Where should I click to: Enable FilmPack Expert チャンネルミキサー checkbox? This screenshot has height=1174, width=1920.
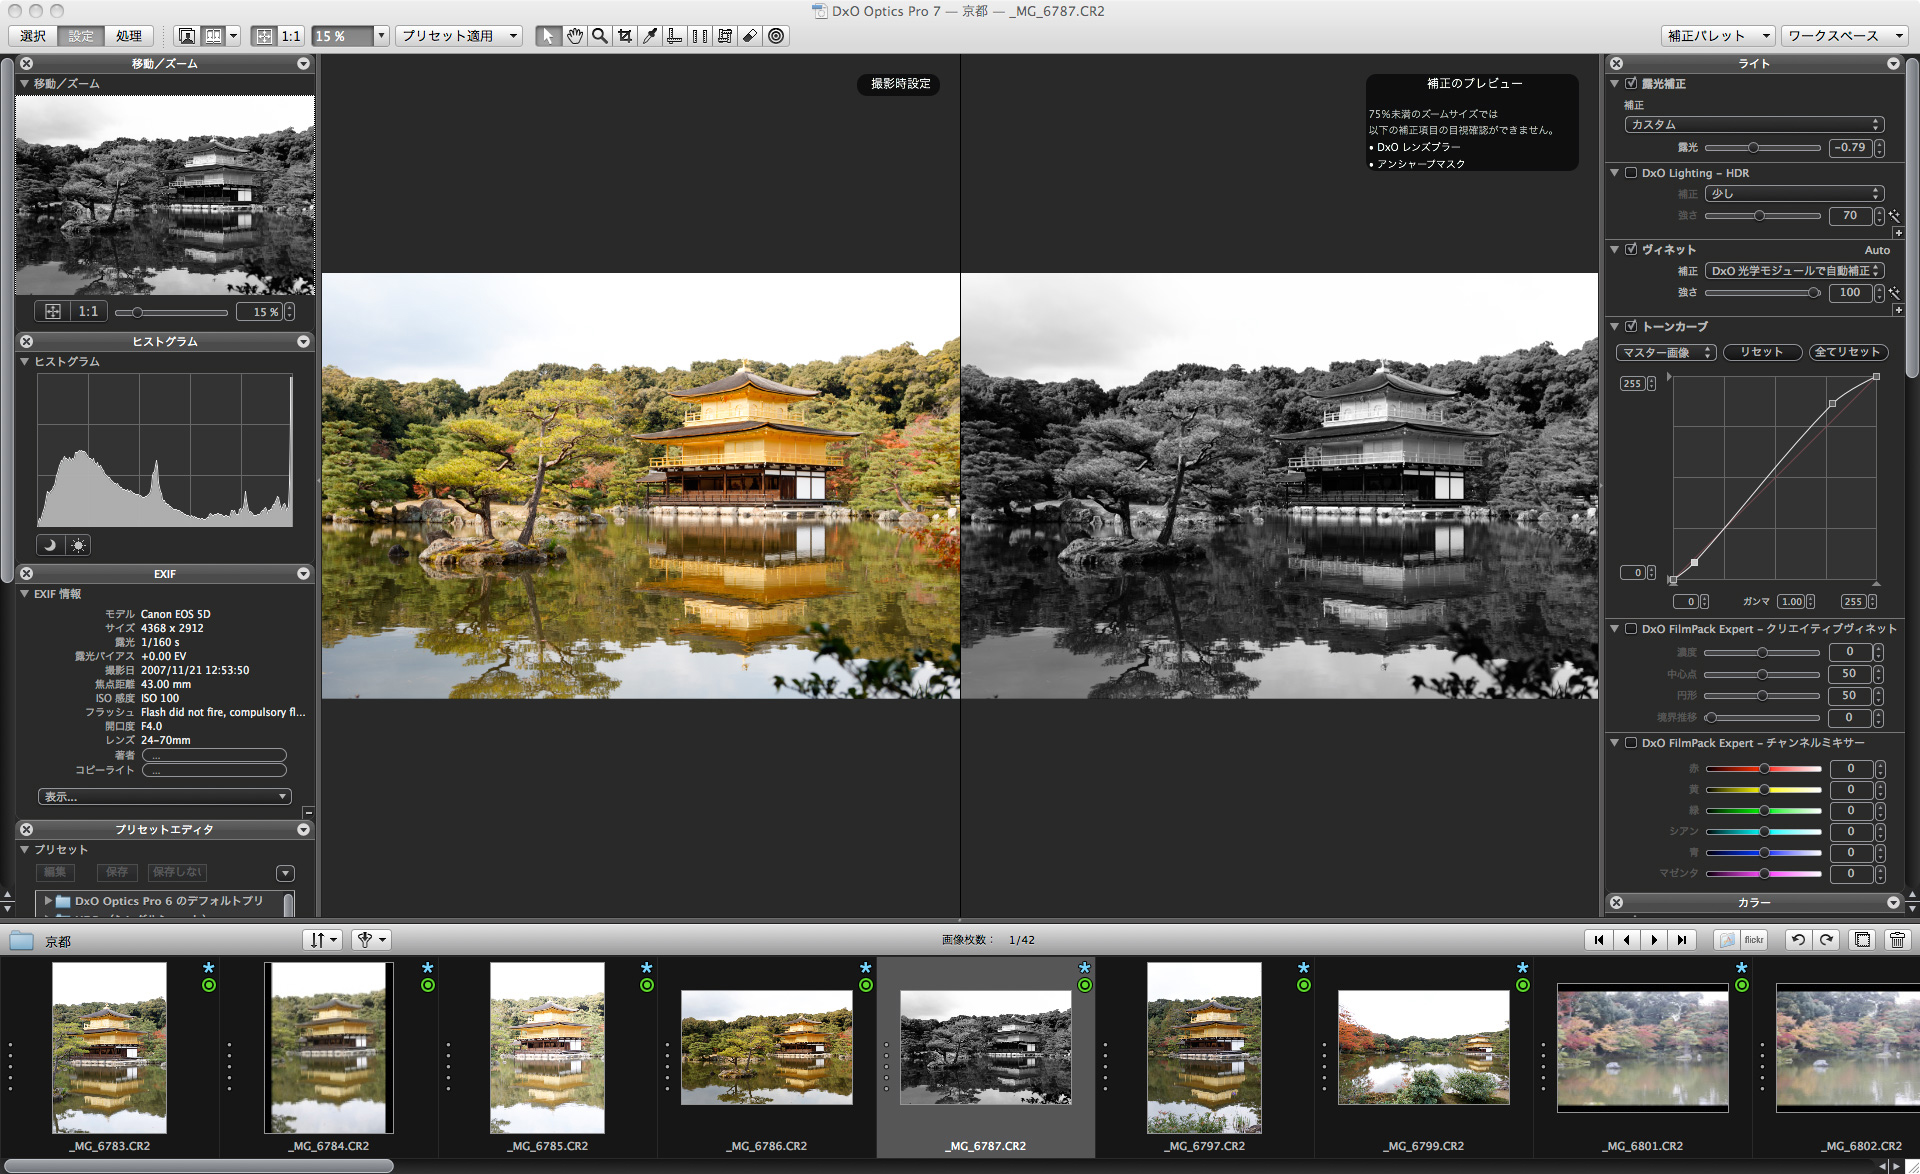click(x=1631, y=743)
